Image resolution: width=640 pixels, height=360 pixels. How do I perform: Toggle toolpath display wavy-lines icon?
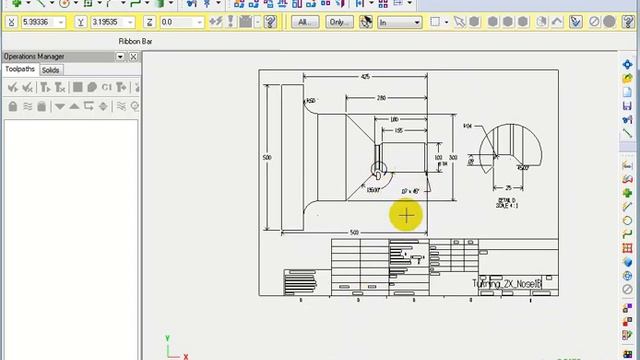click(x=27, y=106)
